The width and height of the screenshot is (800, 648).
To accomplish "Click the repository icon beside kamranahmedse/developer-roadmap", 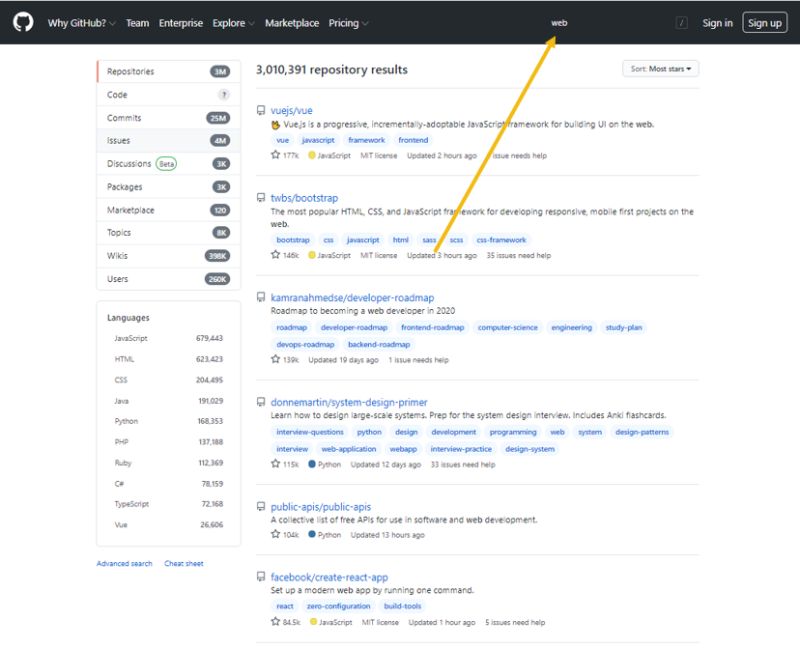I will pyautogui.click(x=260, y=297).
